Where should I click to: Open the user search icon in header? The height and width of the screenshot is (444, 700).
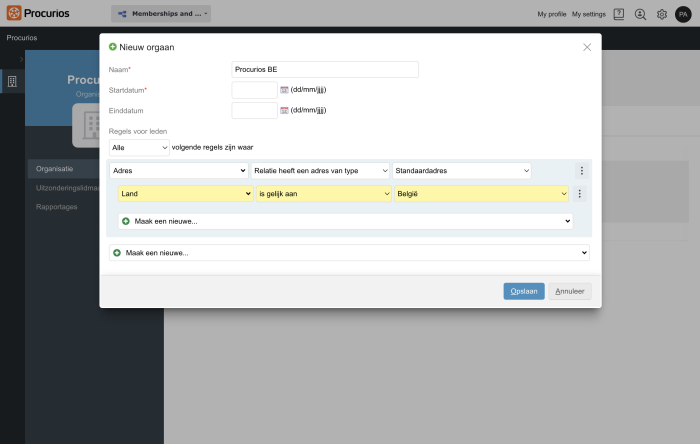pyautogui.click(x=640, y=14)
